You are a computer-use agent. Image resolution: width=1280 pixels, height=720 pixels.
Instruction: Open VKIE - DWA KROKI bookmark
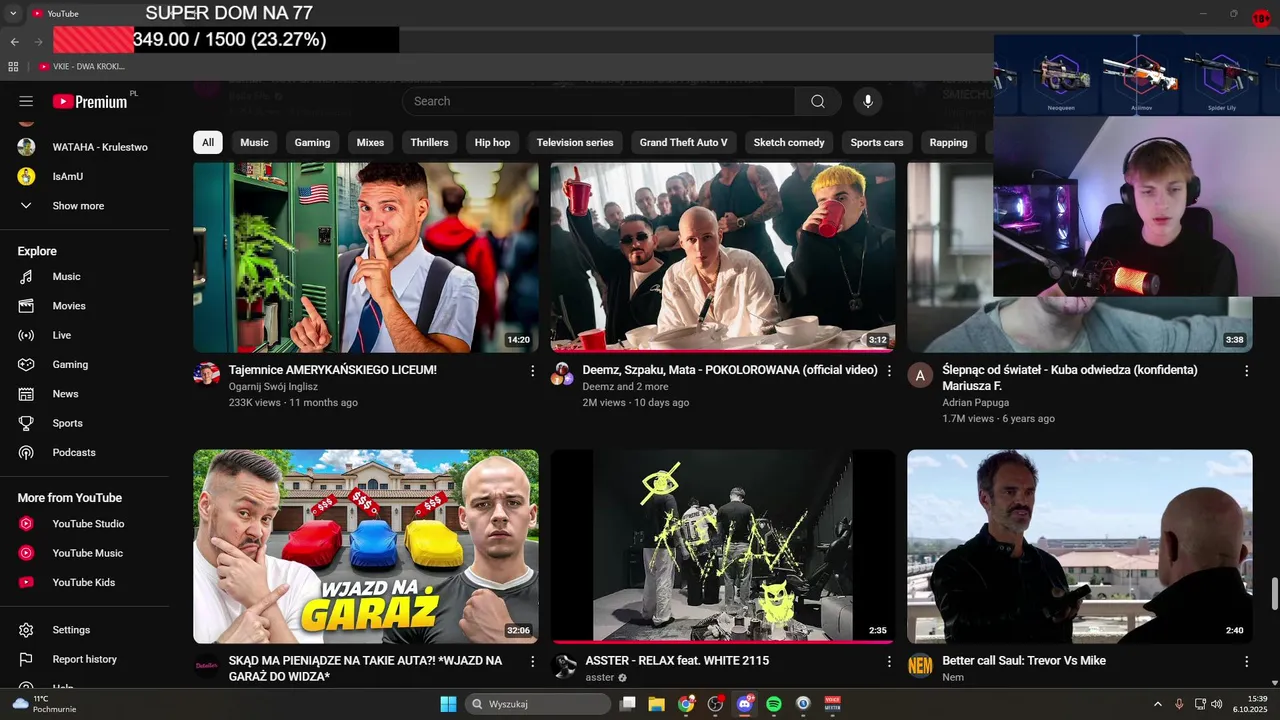pyautogui.click(x=83, y=66)
